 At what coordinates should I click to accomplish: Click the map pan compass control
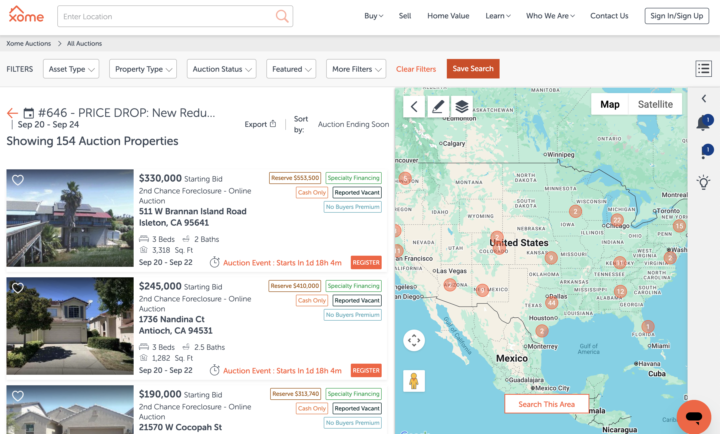pyautogui.click(x=414, y=340)
